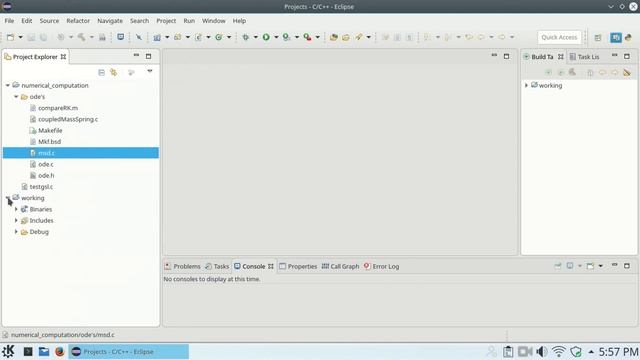Switch to the Call Graph tab
Screen dimensions: 640x360
pyautogui.click(x=340, y=266)
